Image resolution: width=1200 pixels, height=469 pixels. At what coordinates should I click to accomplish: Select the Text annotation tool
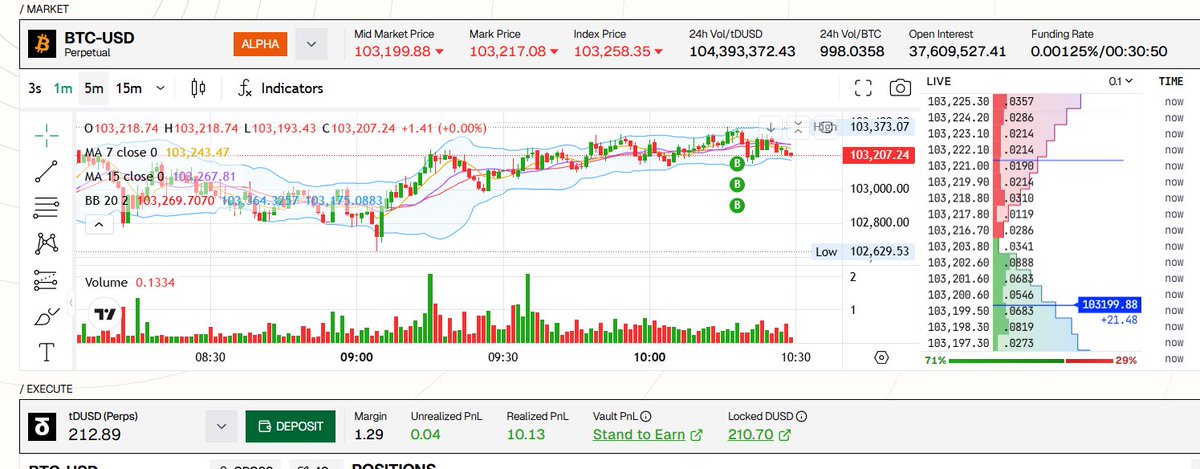click(x=46, y=352)
